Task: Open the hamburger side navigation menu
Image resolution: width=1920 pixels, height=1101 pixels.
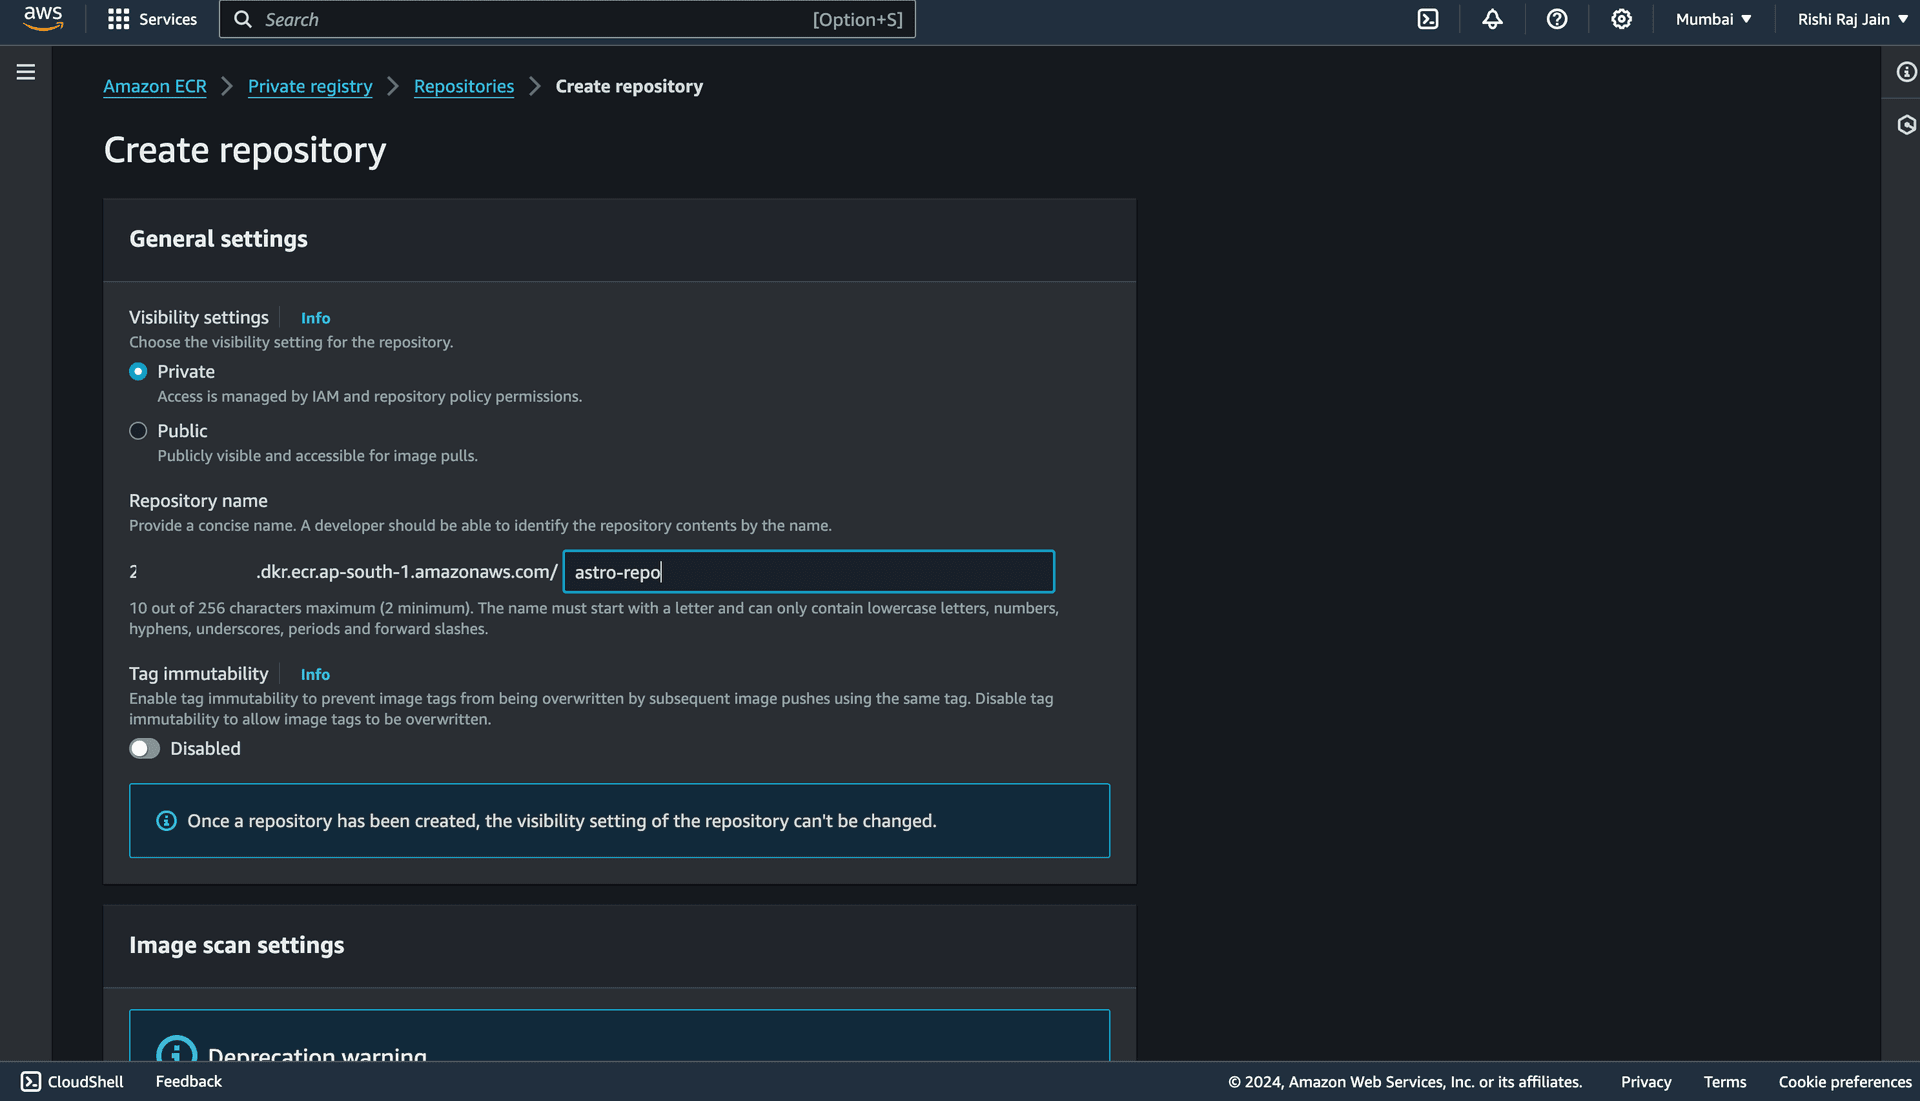Action: [x=26, y=72]
